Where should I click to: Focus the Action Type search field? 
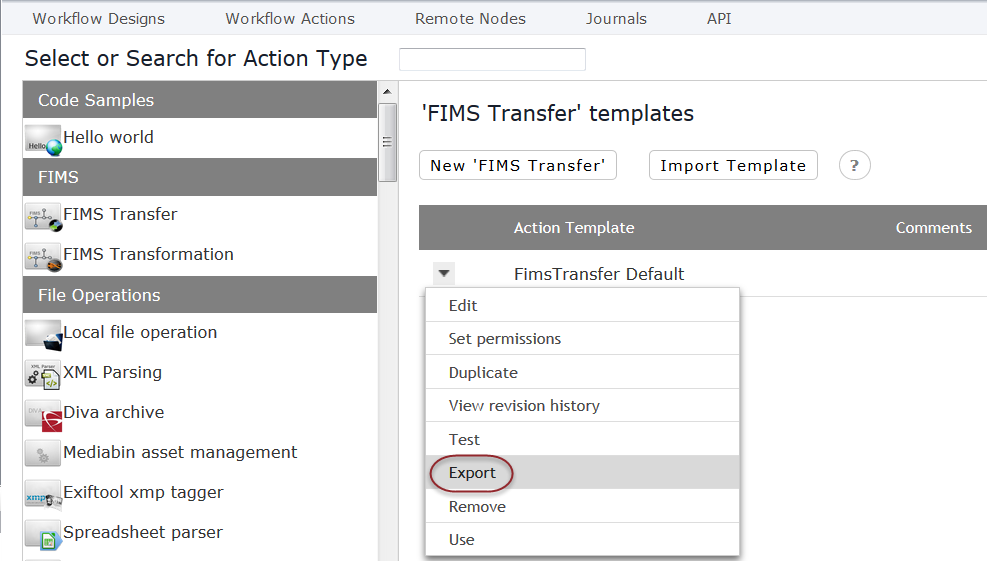pyautogui.click(x=492, y=59)
